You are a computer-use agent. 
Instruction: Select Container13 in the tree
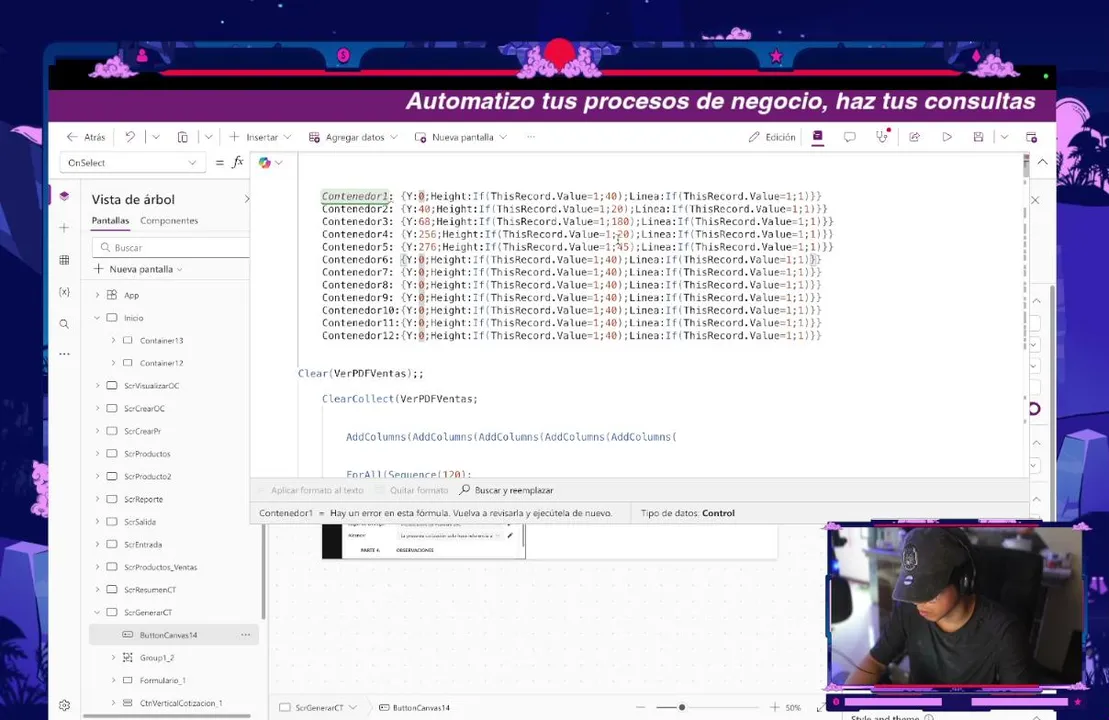[161, 341]
